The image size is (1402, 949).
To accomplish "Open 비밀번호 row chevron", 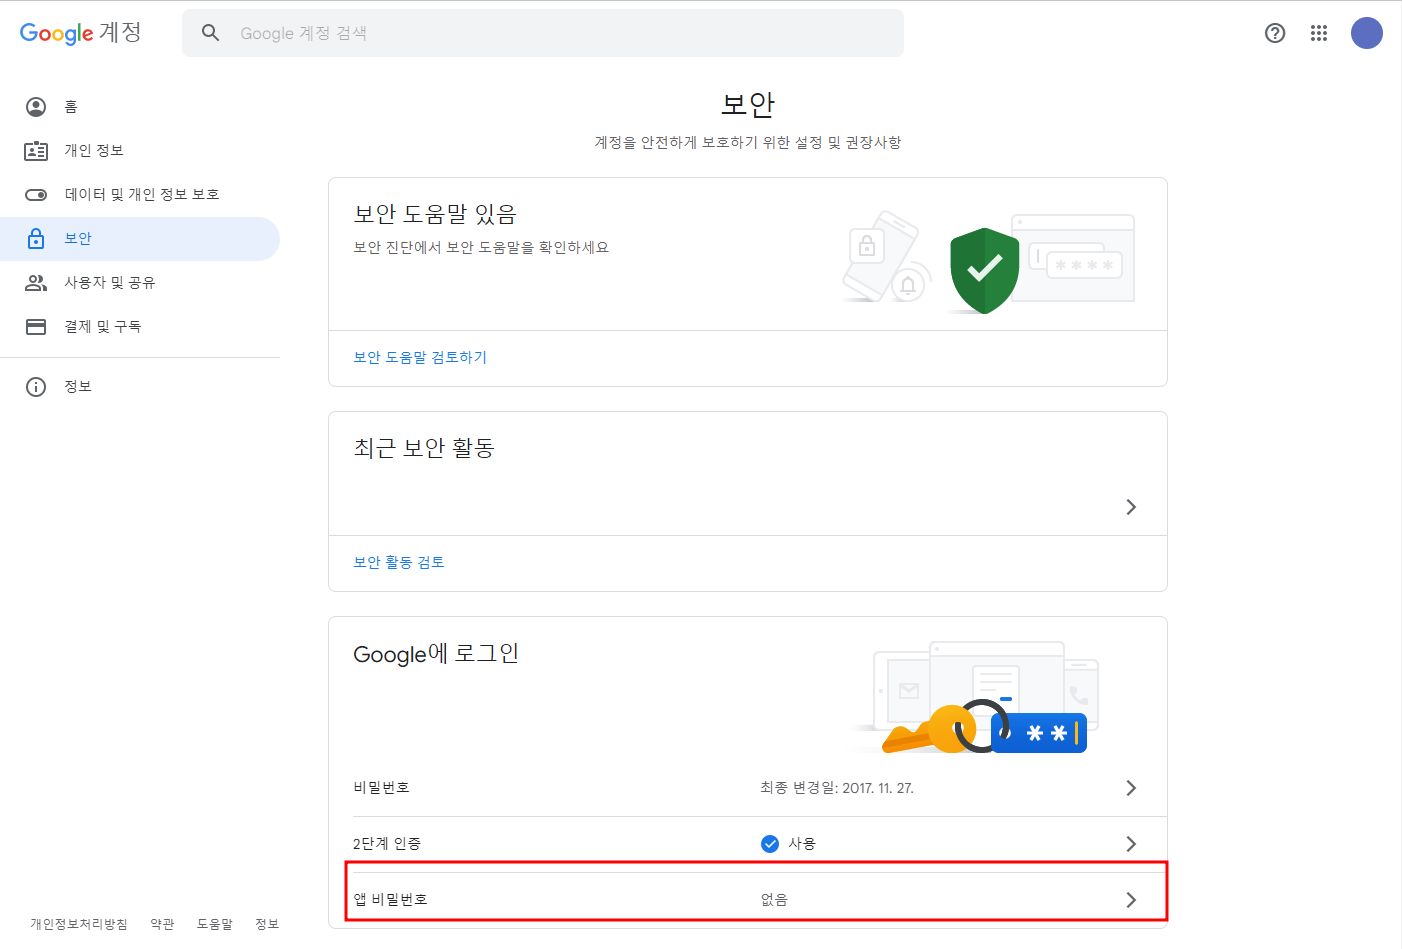I will (1131, 788).
